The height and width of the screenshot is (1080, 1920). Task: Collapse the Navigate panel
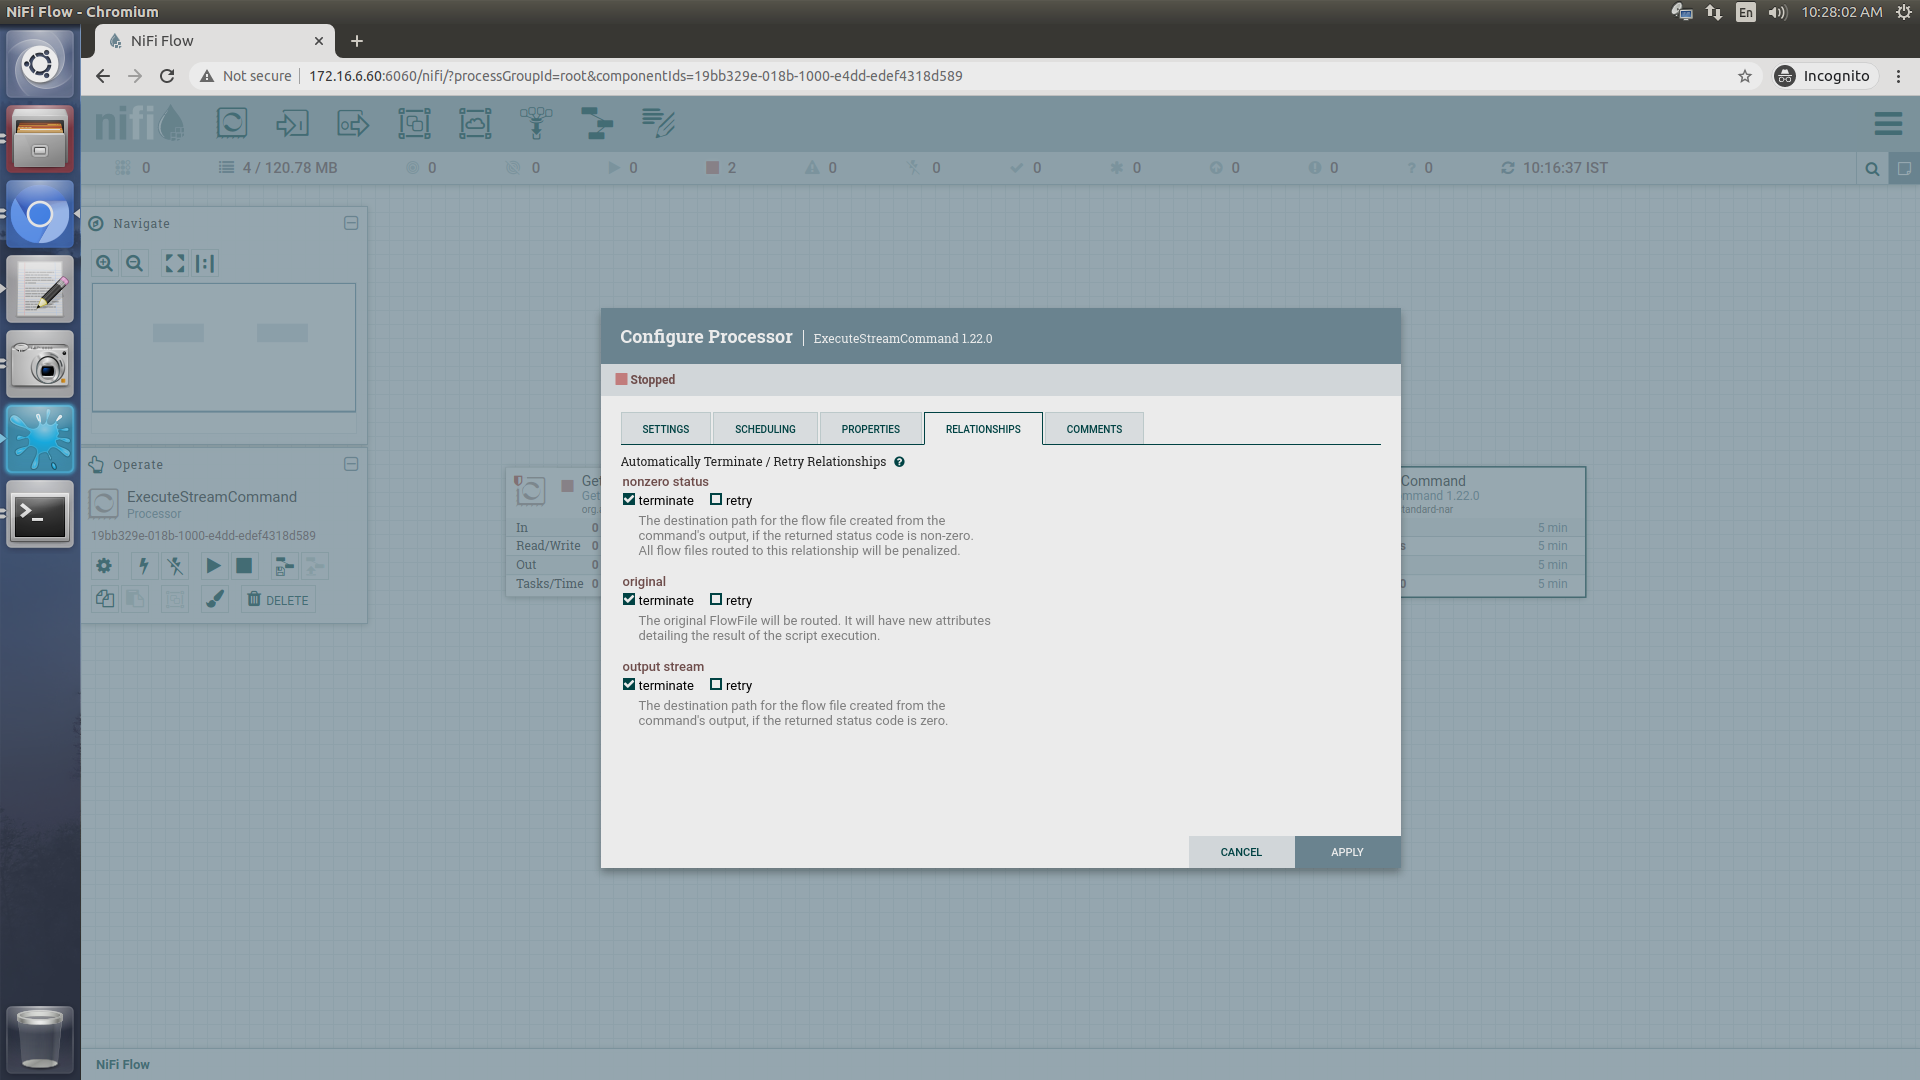(x=351, y=223)
